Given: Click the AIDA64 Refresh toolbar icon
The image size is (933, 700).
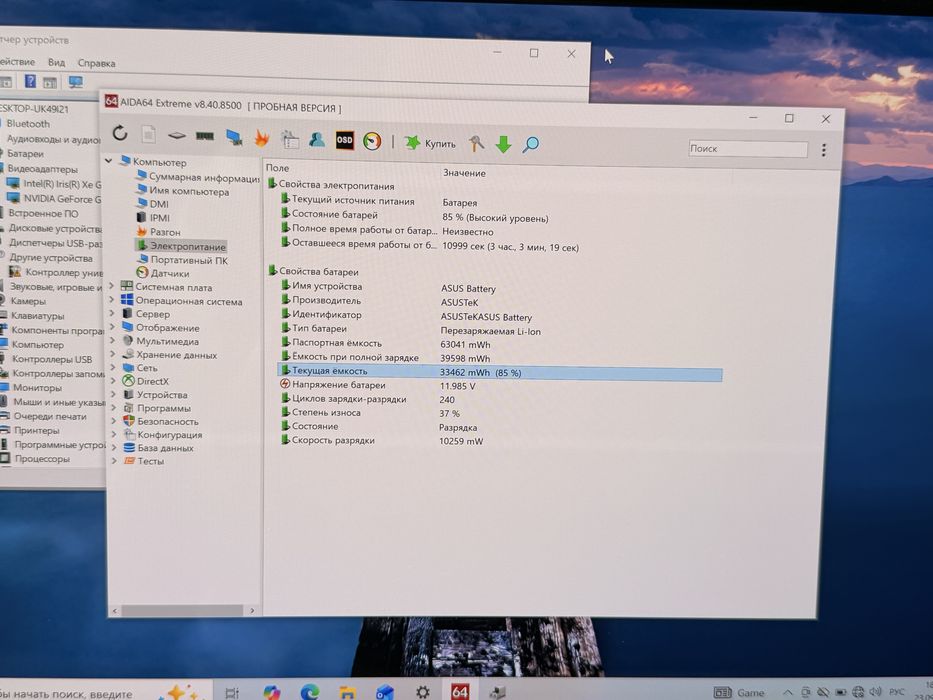Looking at the screenshot, I should point(120,133).
